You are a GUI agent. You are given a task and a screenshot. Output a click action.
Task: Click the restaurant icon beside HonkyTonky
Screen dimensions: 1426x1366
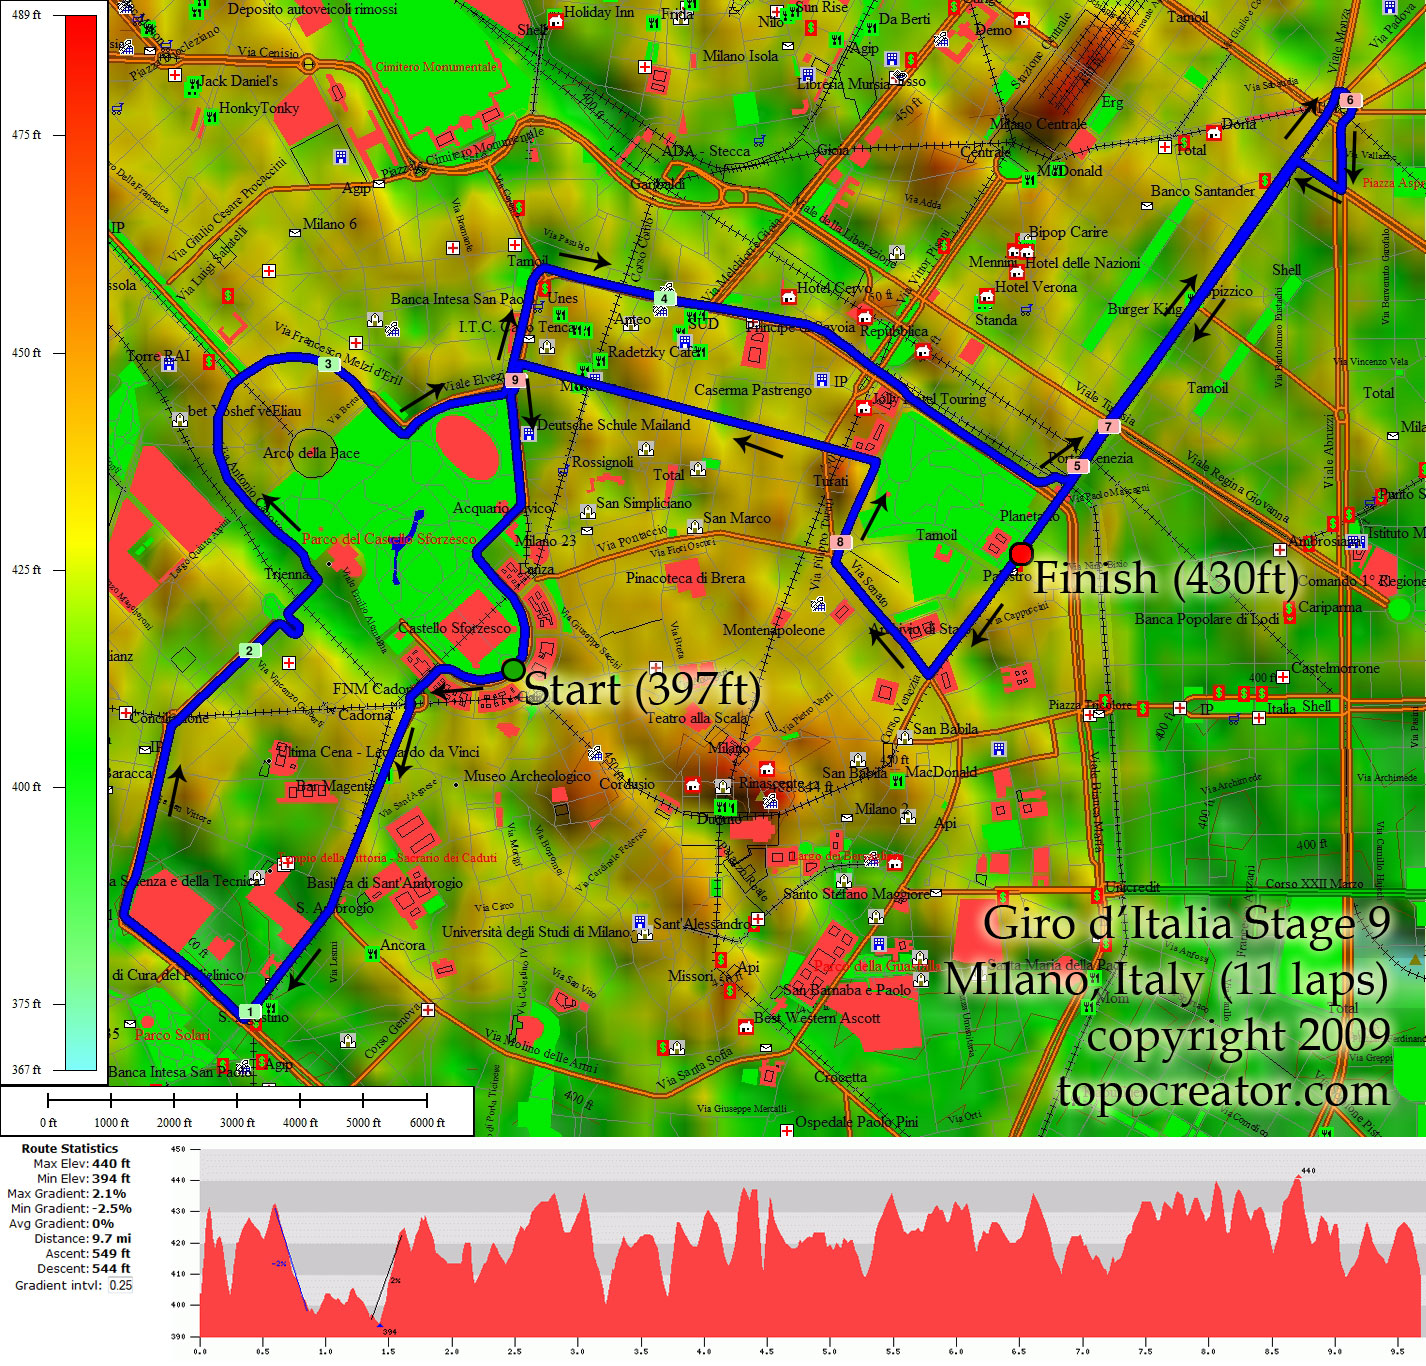pos(211,117)
